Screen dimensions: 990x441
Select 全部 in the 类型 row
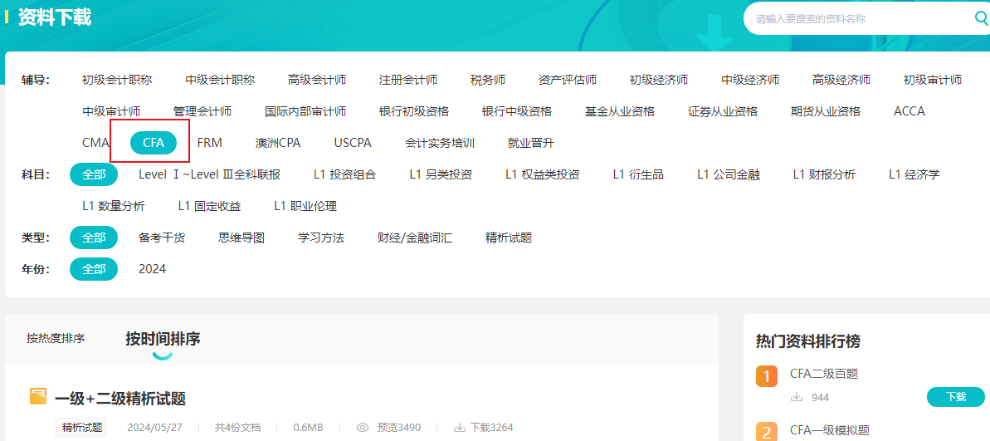[x=93, y=238]
